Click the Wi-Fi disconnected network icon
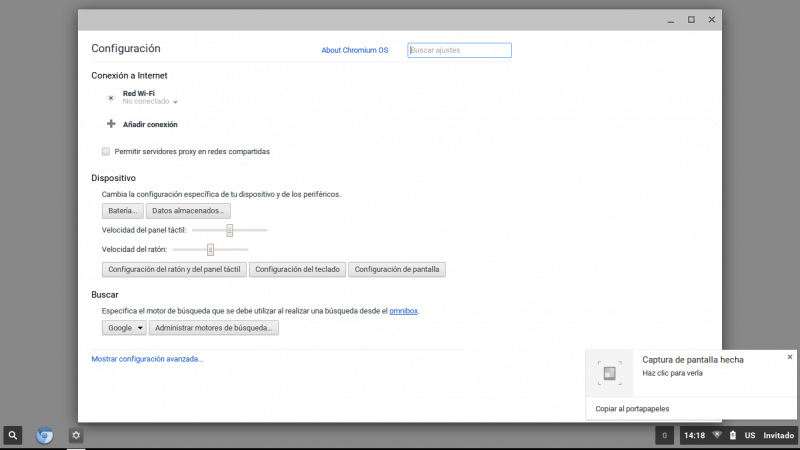This screenshot has width=800, height=450. [x=111, y=97]
